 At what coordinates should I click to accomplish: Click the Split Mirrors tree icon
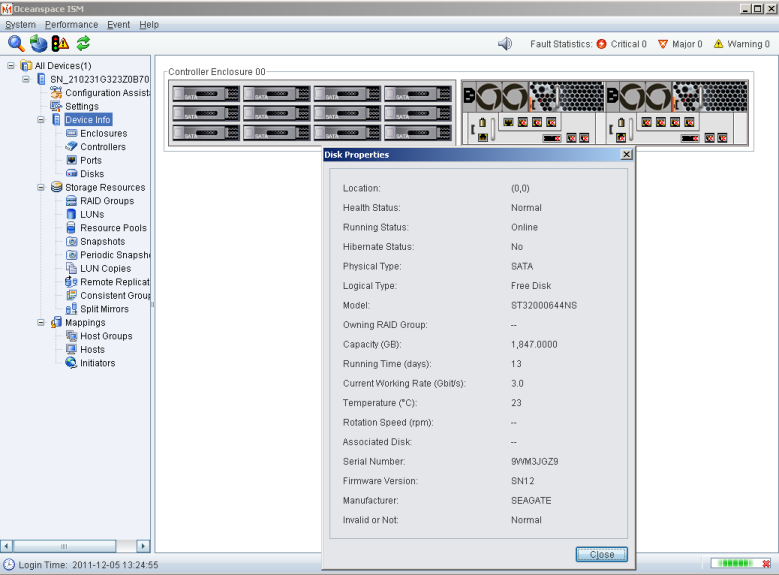[x=72, y=309]
